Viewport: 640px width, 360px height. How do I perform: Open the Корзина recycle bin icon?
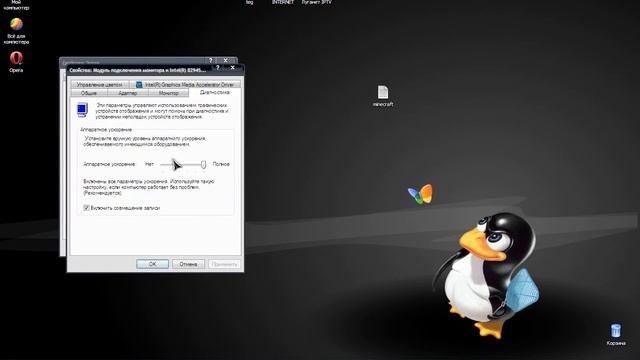(x=616, y=331)
